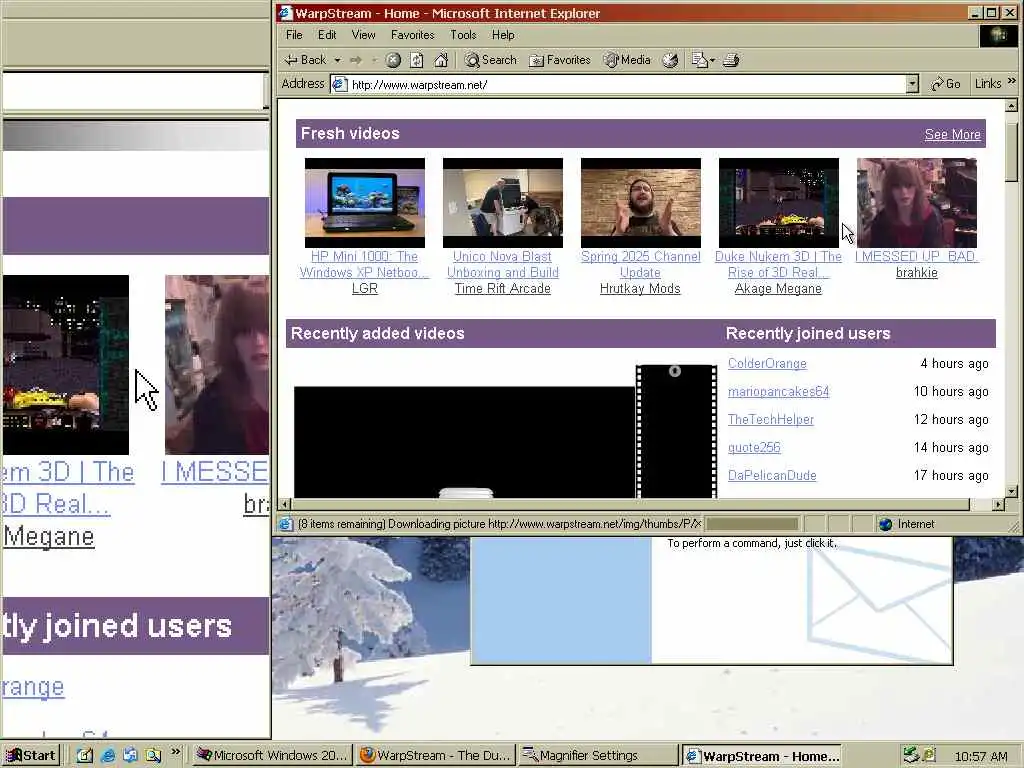The width and height of the screenshot is (1024, 768).
Task: Open LGR channel link
Action: pyautogui.click(x=364, y=289)
